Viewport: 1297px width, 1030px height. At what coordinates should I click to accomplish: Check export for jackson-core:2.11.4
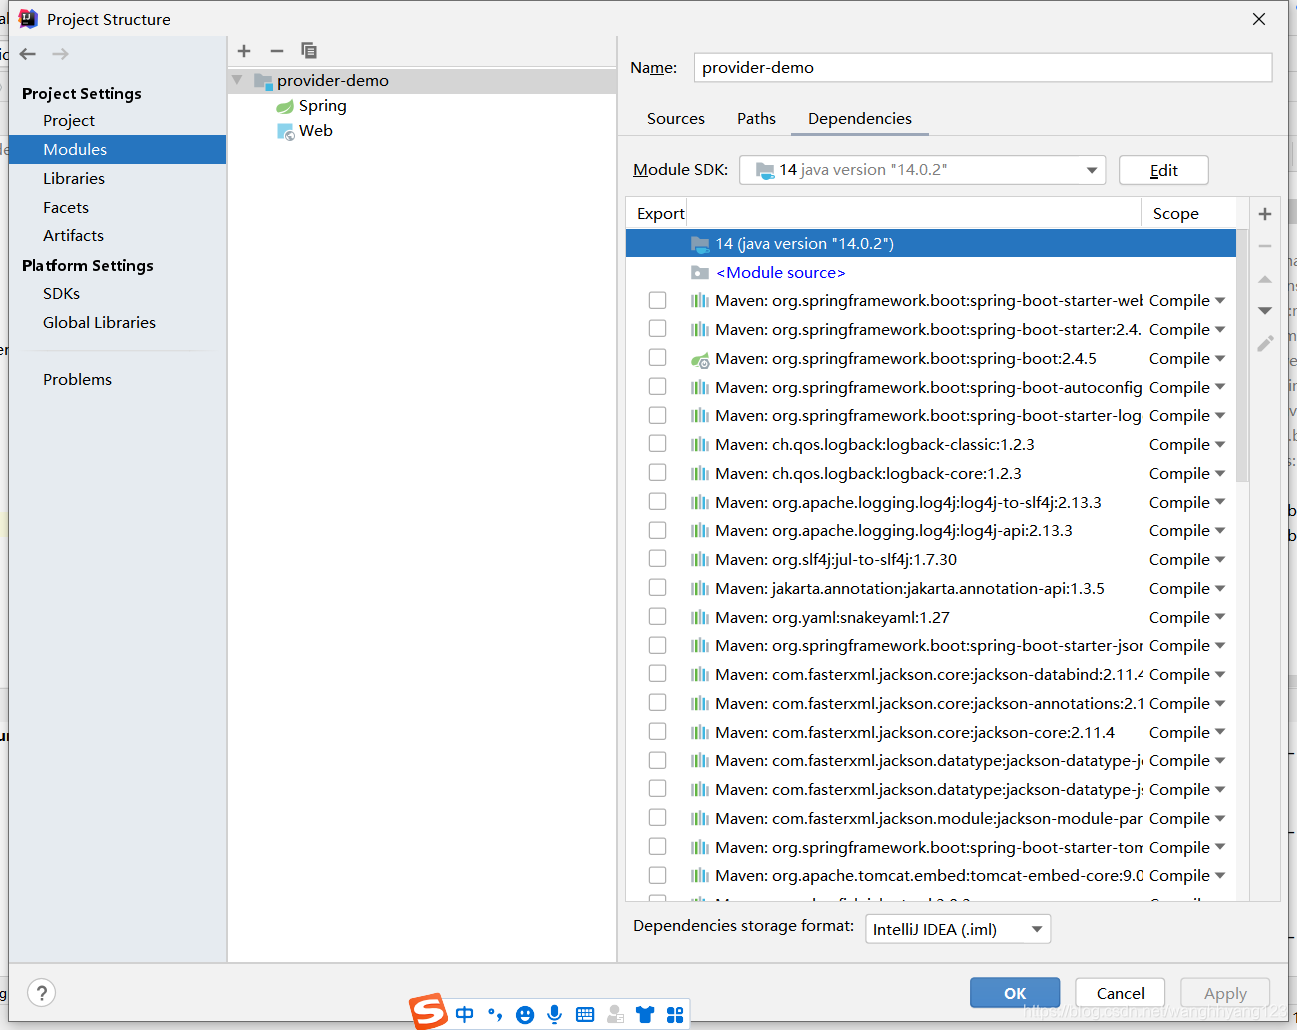(657, 732)
